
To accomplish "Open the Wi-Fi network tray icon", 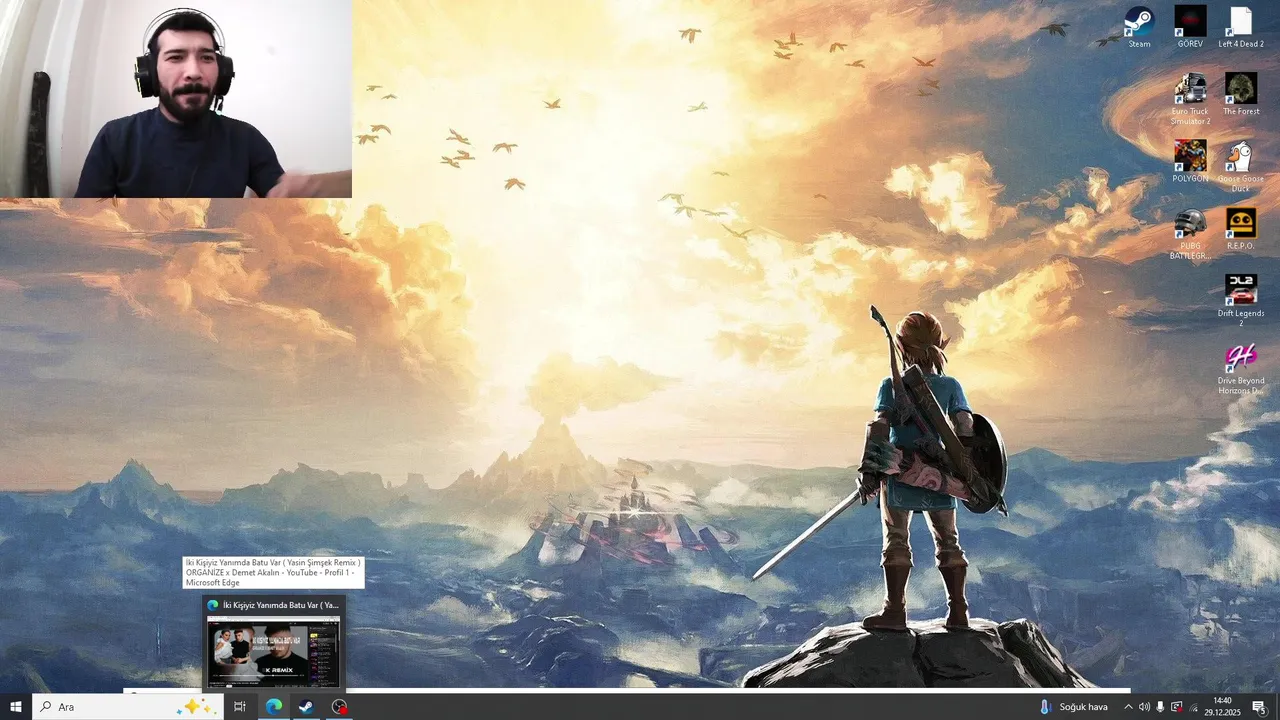I will [x=1193, y=707].
